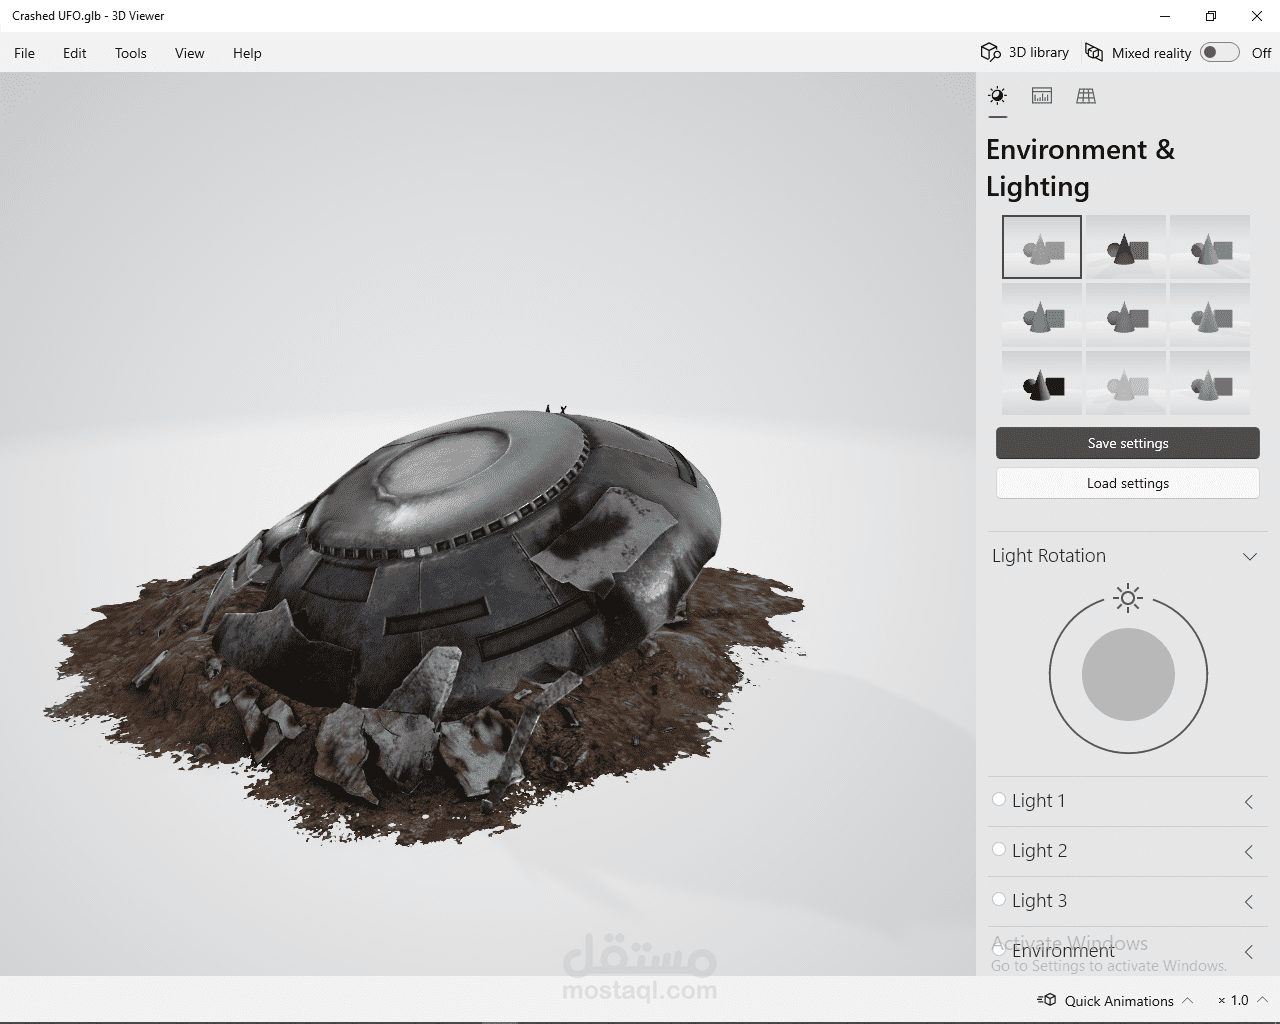The image size is (1280, 1024).
Task: Select the third preset in the middle row
Action: 1210,315
